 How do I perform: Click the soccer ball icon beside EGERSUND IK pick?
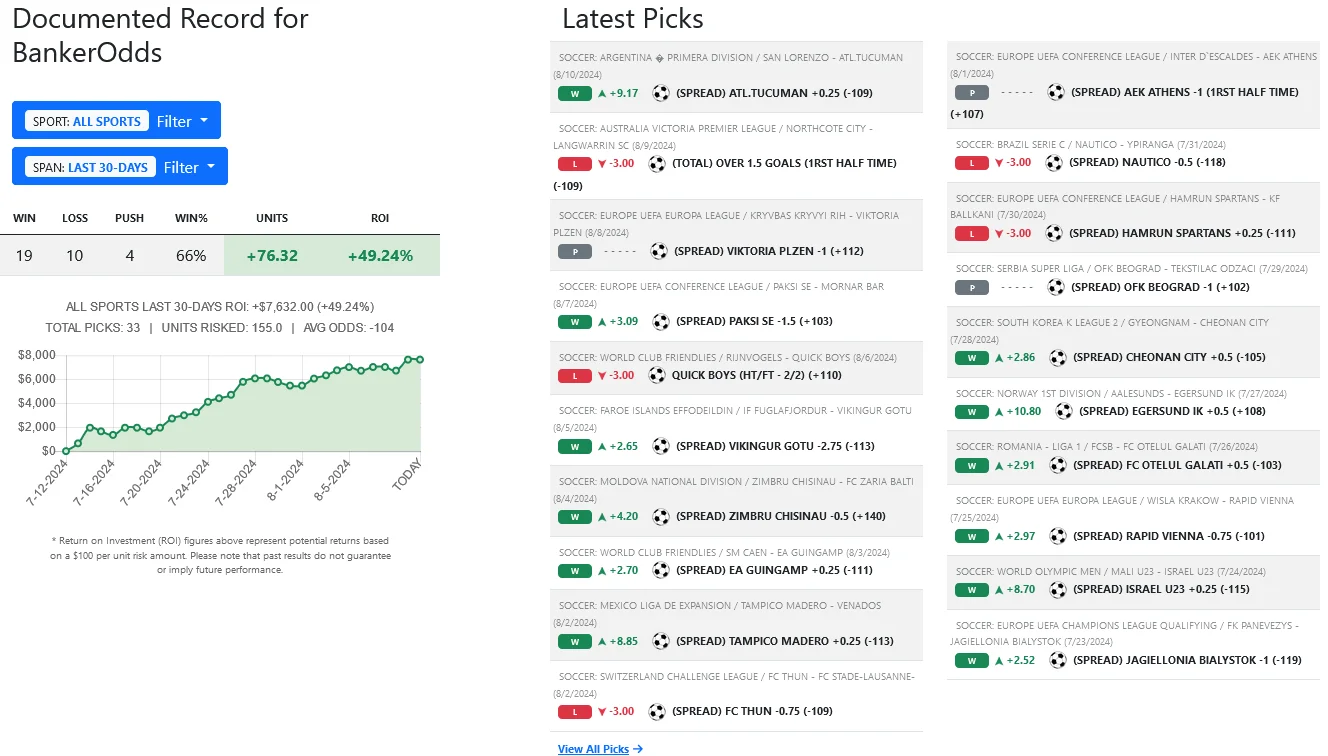coord(1064,411)
